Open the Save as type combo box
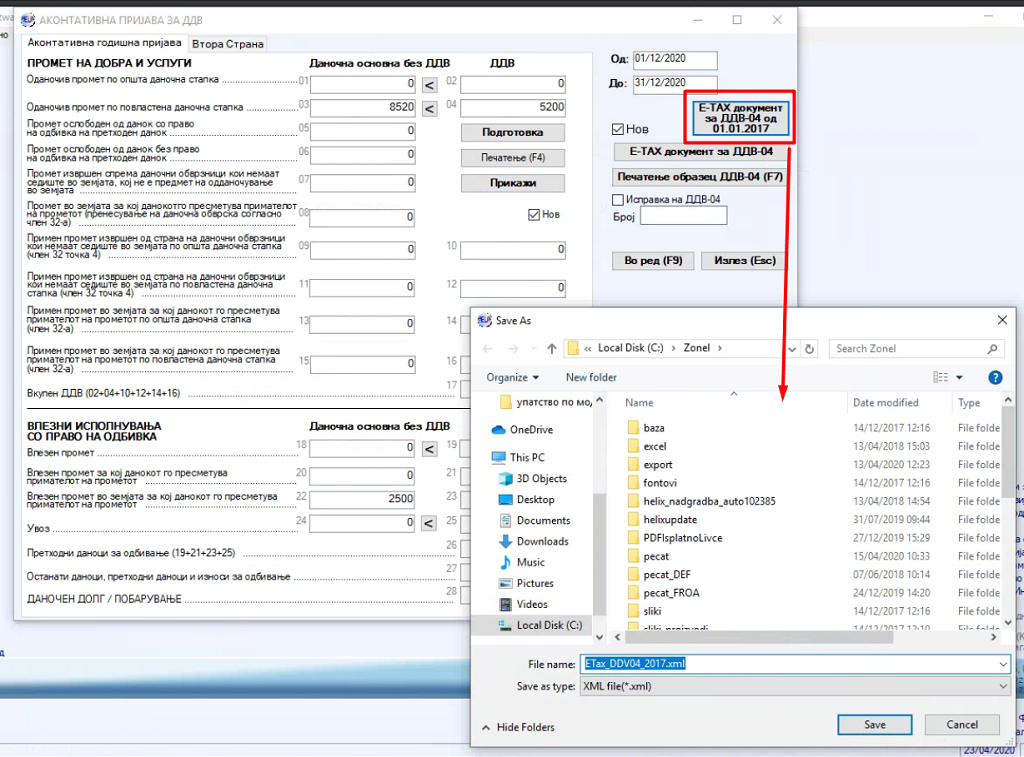 click(795, 686)
